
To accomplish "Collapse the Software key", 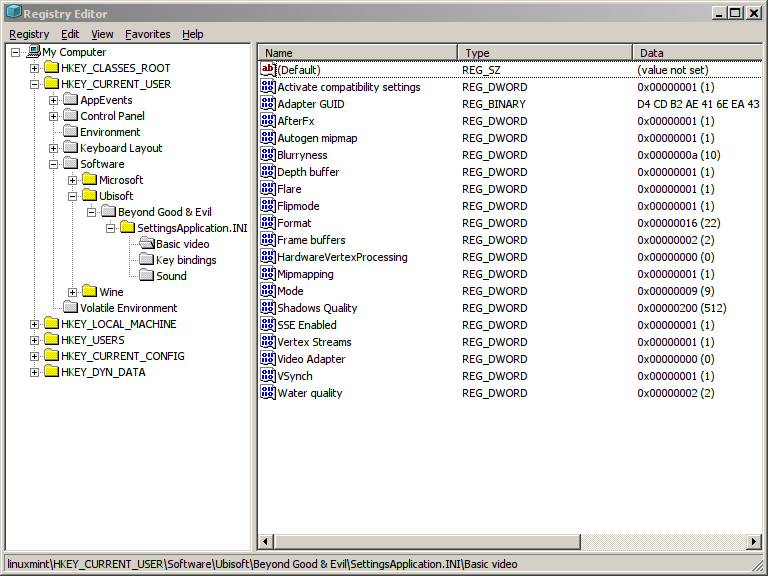I will click(x=53, y=164).
